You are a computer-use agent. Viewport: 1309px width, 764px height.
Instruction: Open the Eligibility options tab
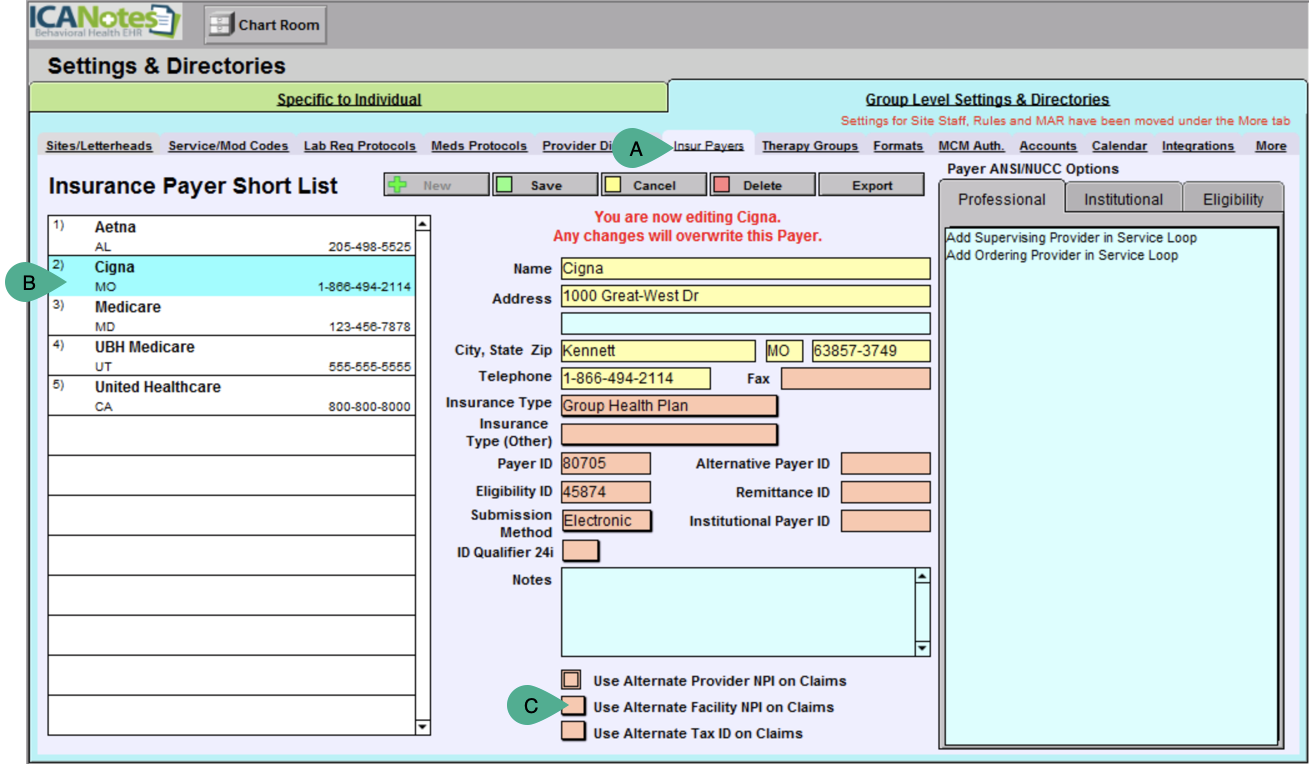point(1232,199)
